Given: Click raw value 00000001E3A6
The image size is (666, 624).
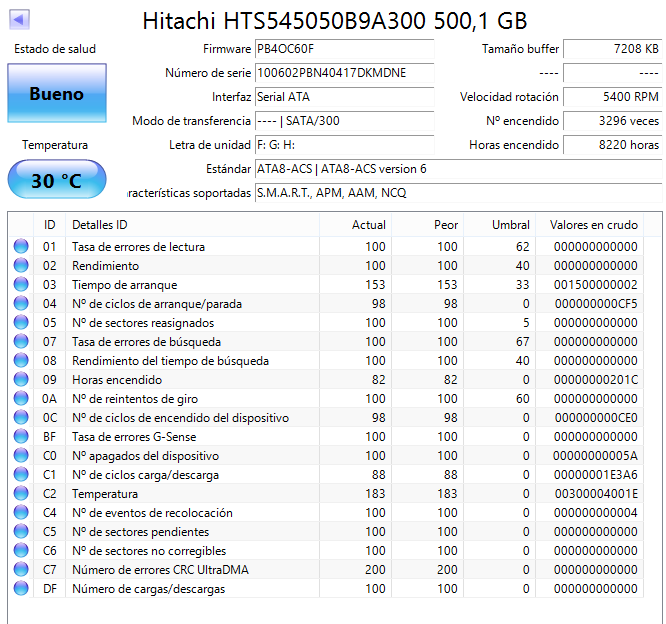Looking at the screenshot, I should [595, 474].
